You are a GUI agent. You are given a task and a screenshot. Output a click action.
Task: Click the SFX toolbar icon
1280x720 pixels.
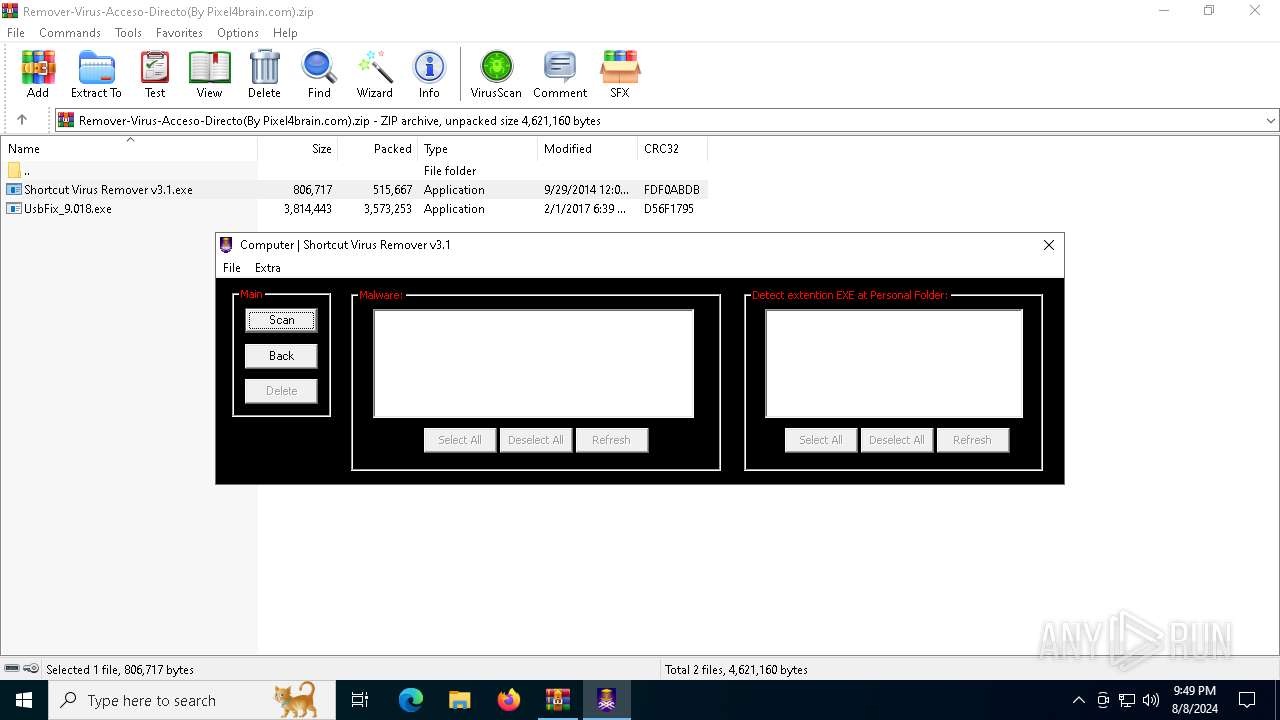620,74
